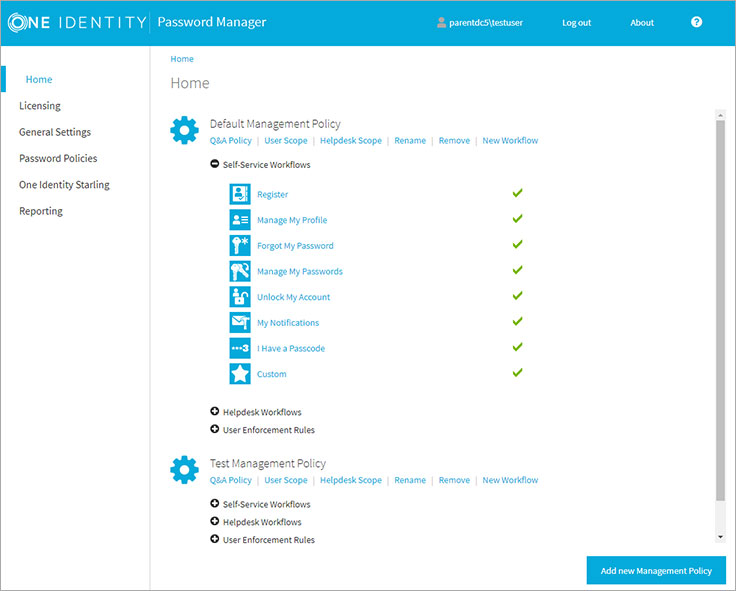Open Q&A Policy for Default Management Policy

(230, 140)
